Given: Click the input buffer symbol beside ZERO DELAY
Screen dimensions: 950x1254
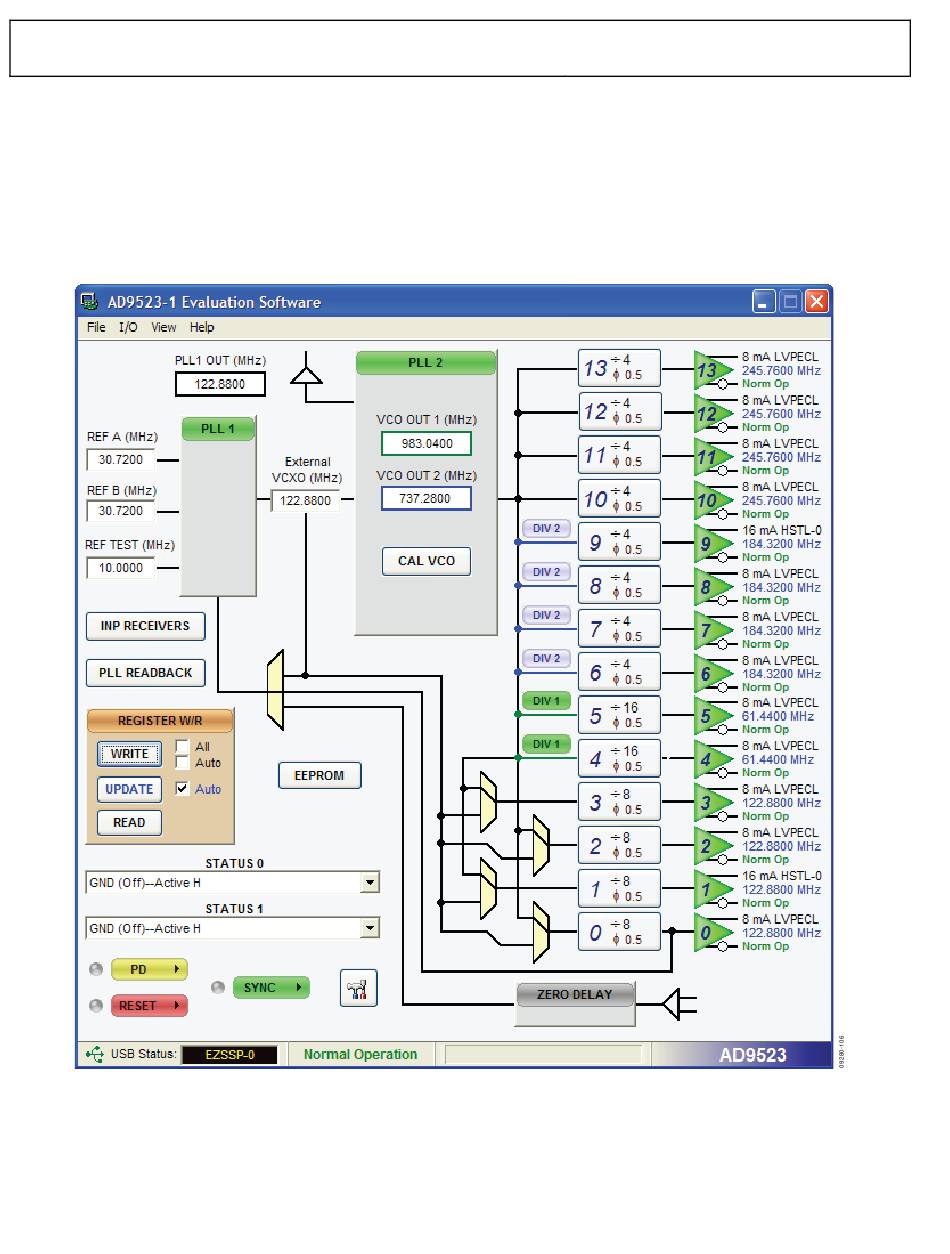Looking at the screenshot, I should (x=680, y=1003).
